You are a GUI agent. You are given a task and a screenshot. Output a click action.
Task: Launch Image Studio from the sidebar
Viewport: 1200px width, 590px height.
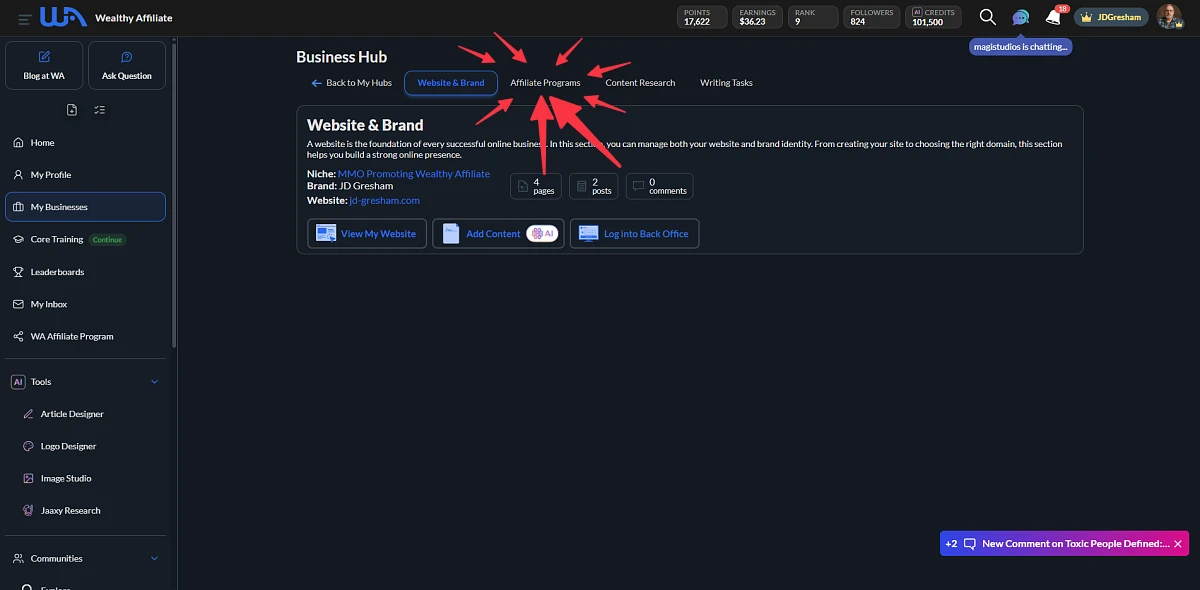pyautogui.click(x=65, y=478)
